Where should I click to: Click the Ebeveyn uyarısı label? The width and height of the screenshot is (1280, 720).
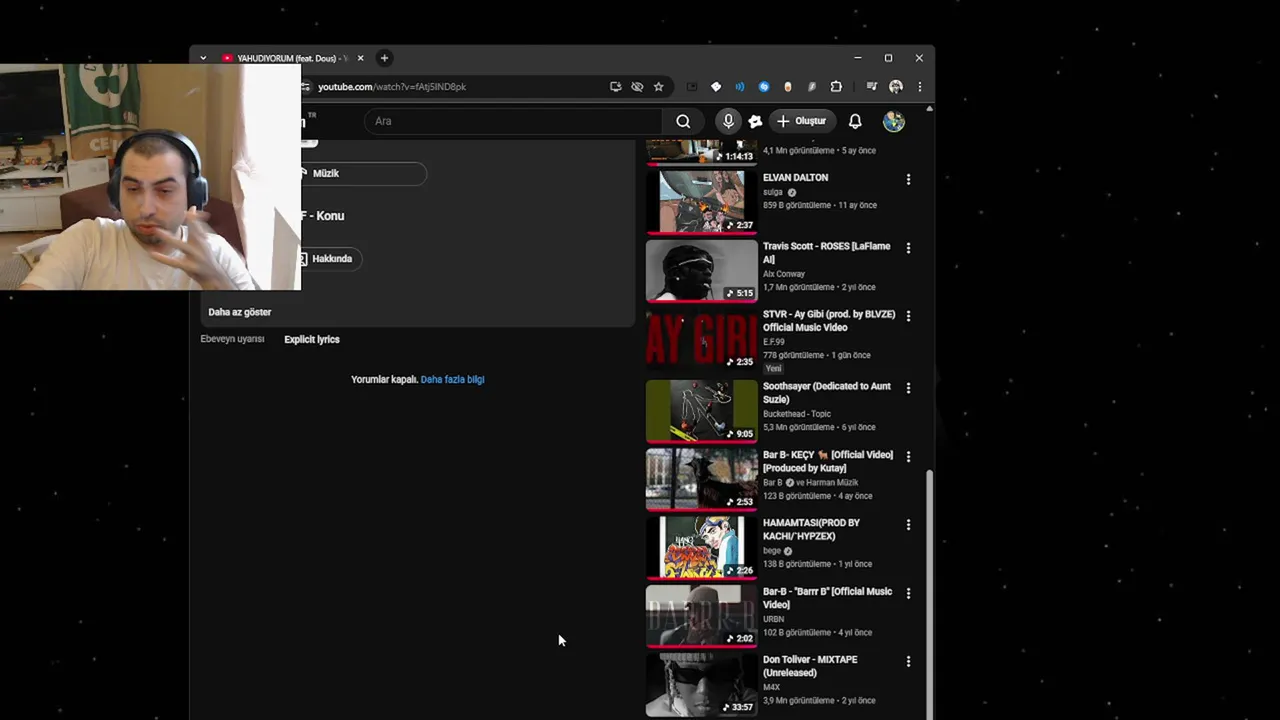click(232, 339)
